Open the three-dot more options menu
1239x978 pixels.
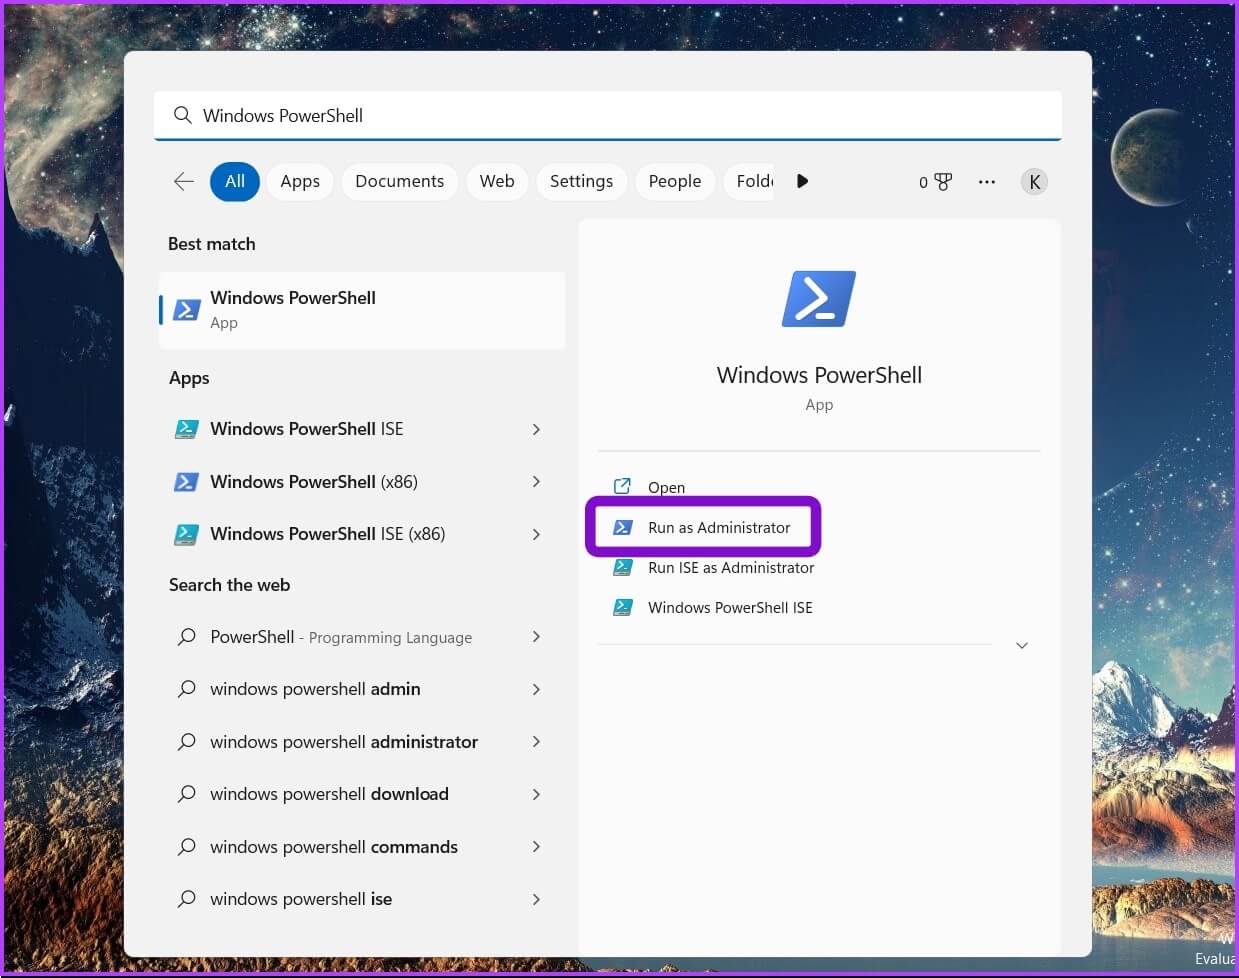[987, 182]
